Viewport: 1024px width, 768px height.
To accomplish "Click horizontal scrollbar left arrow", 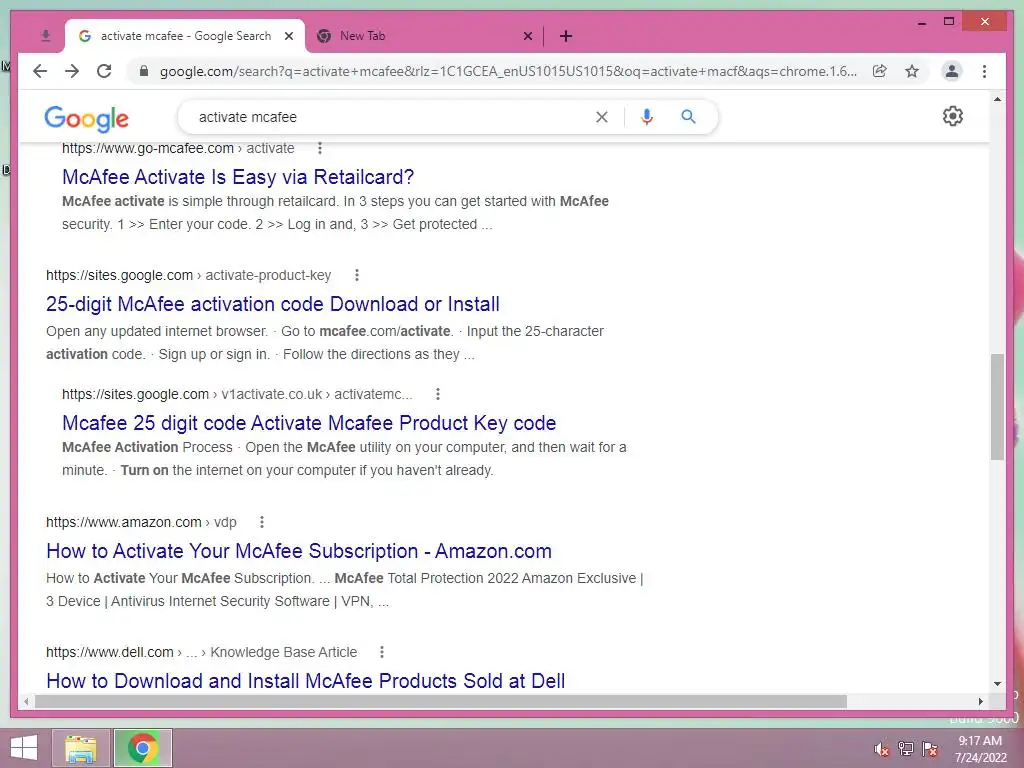I will [x=26, y=701].
